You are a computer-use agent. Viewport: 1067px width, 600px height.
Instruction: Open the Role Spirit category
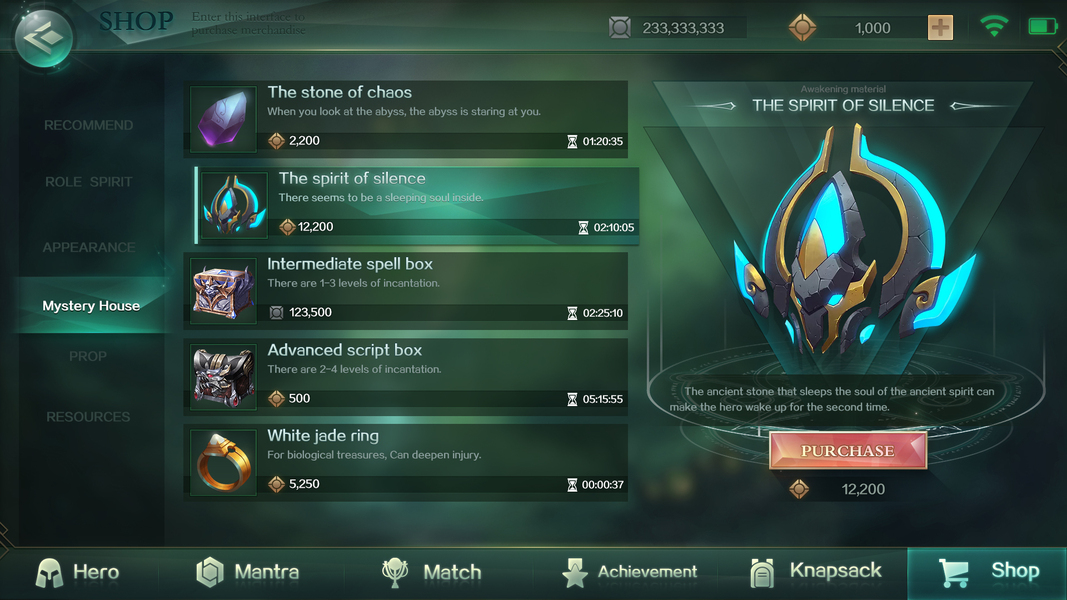[88, 182]
